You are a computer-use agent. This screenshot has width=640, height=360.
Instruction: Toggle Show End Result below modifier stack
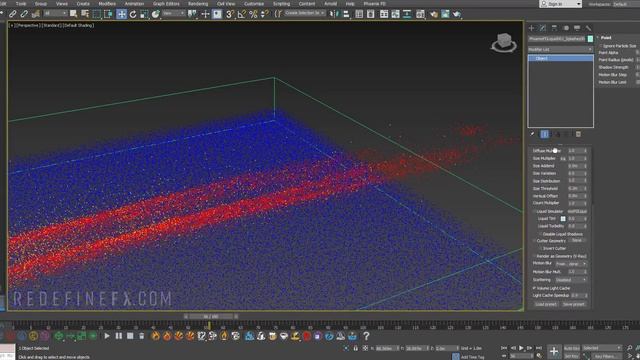(x=544, y=134)
